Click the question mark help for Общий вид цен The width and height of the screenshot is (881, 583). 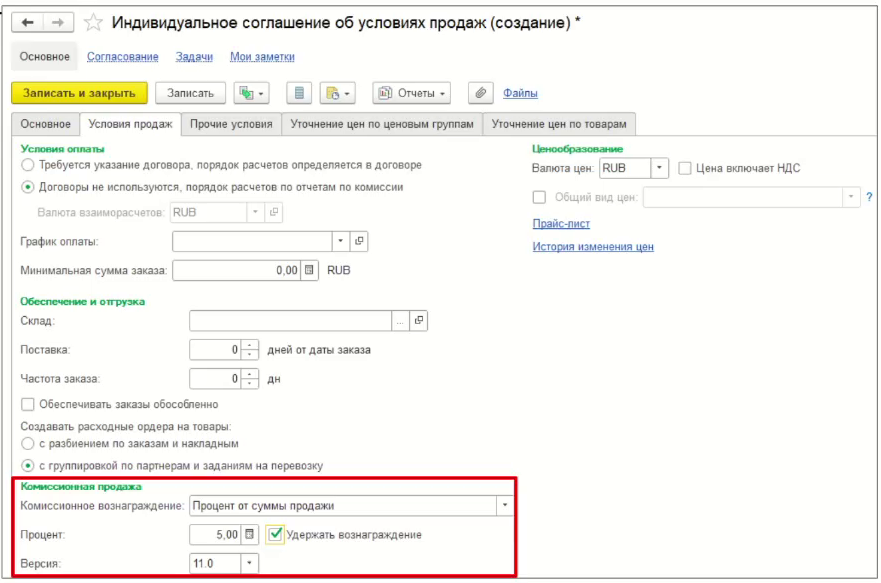[869, 197]
